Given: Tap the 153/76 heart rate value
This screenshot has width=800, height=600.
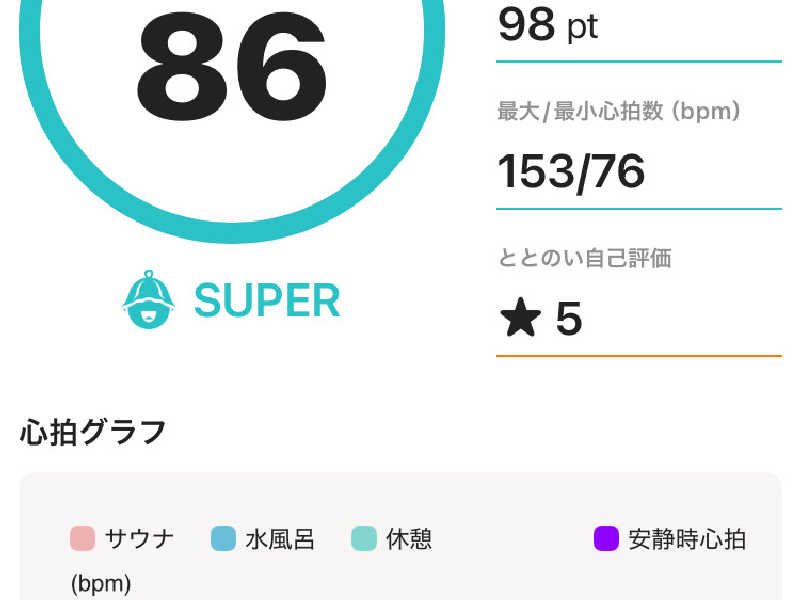Looking at the screenshot, I should tap(571, 172).
